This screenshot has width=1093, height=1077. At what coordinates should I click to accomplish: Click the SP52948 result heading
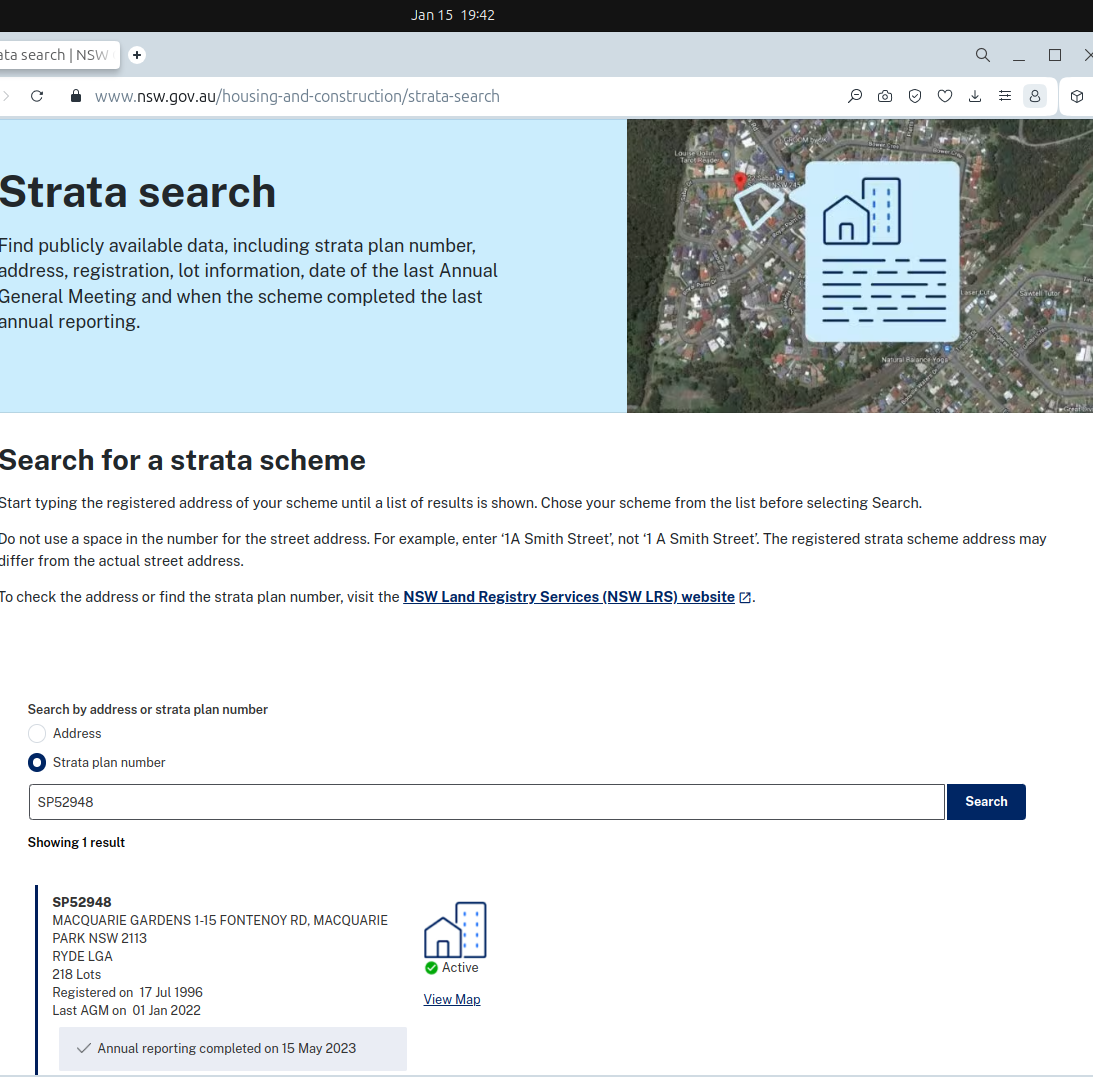pos(82,902)
